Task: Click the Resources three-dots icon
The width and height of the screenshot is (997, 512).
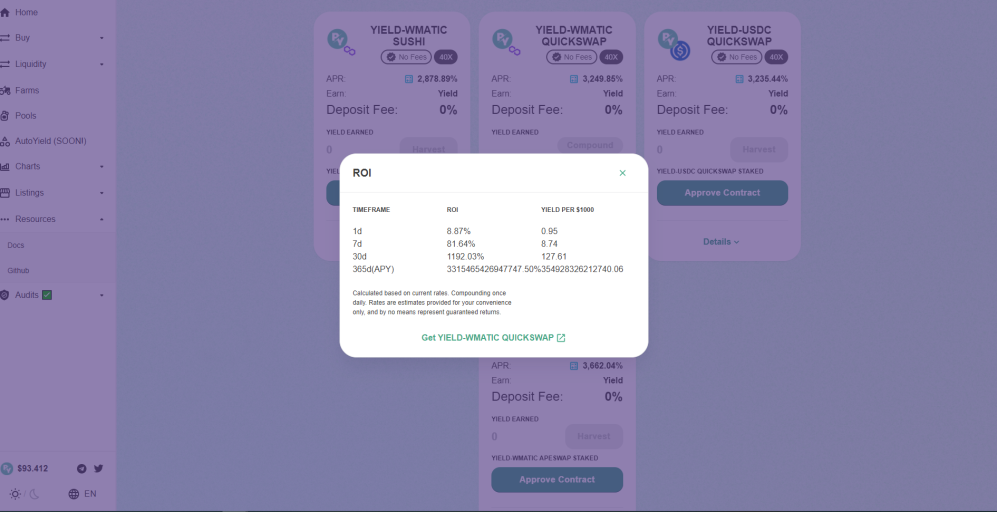Action: pos(5,219)
